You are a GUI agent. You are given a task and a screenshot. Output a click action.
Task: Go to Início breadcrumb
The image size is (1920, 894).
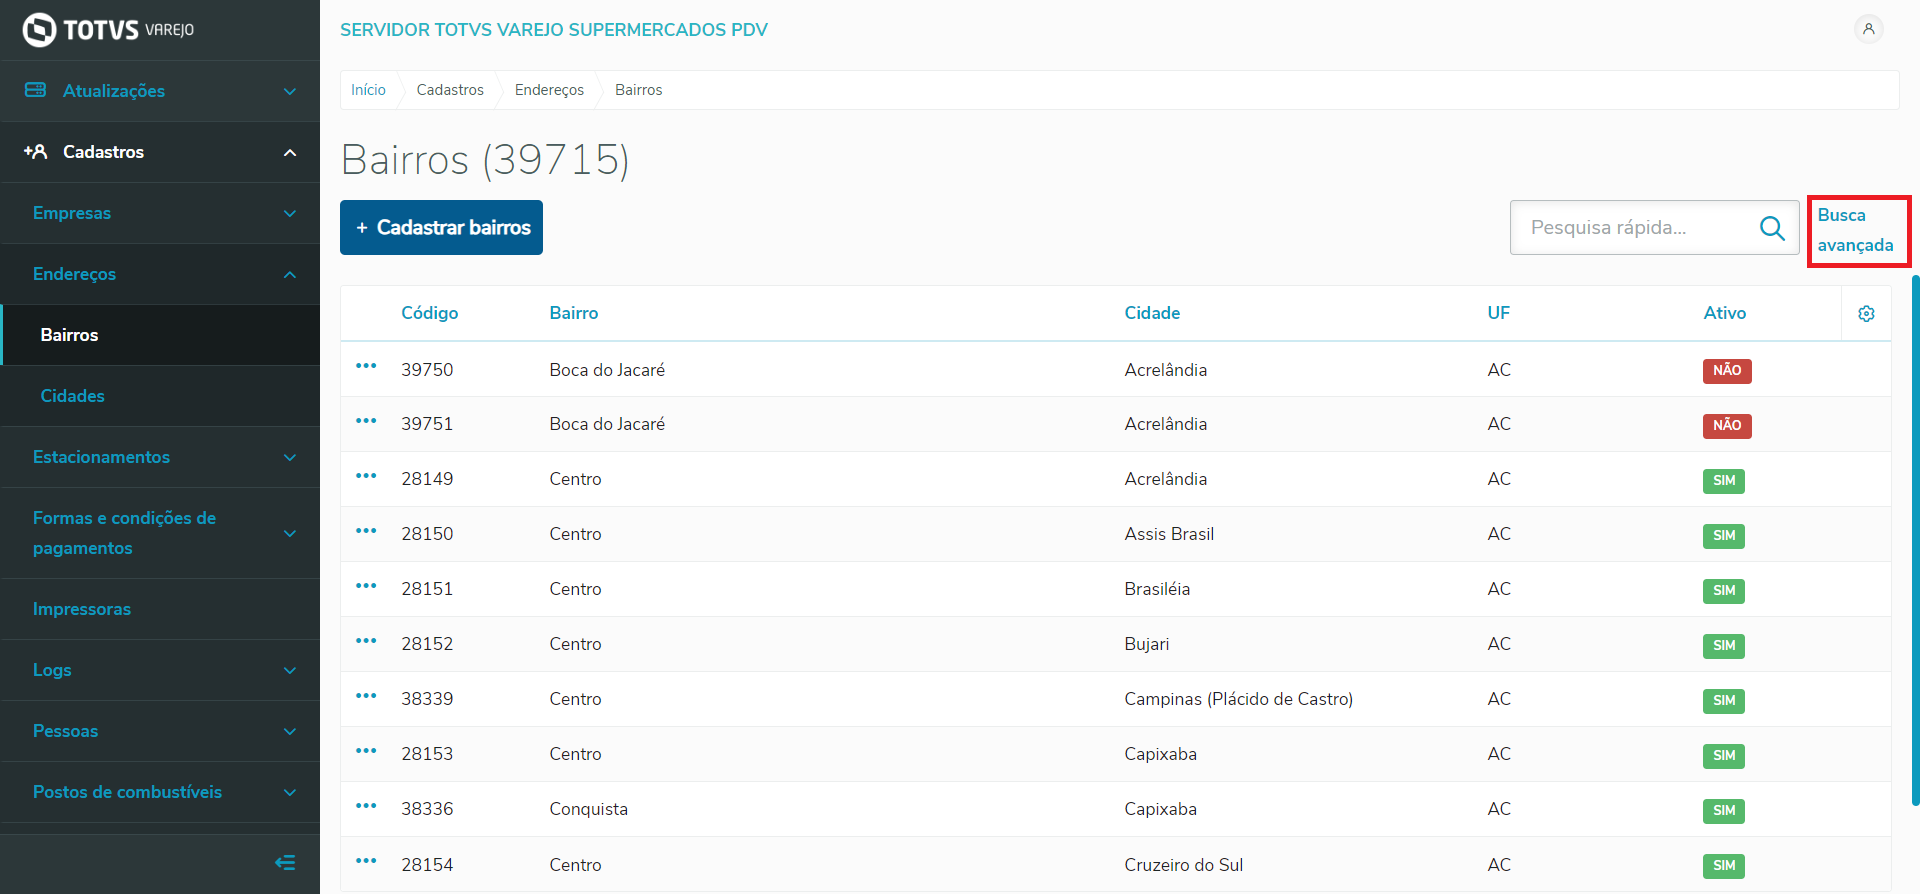pyautogui.click(x=368, y=90)
